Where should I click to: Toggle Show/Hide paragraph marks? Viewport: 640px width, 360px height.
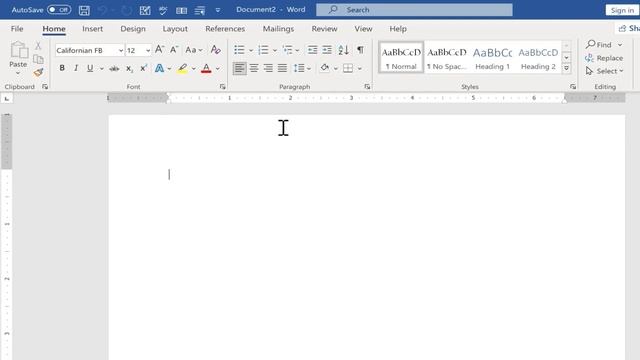point(360,50)
